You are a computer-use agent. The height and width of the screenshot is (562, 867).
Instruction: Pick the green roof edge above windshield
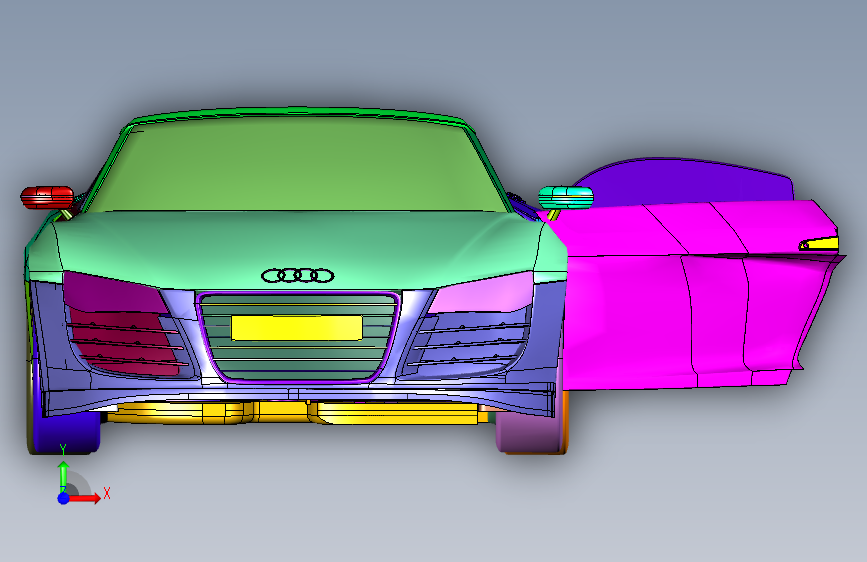[x=299, y=113]
